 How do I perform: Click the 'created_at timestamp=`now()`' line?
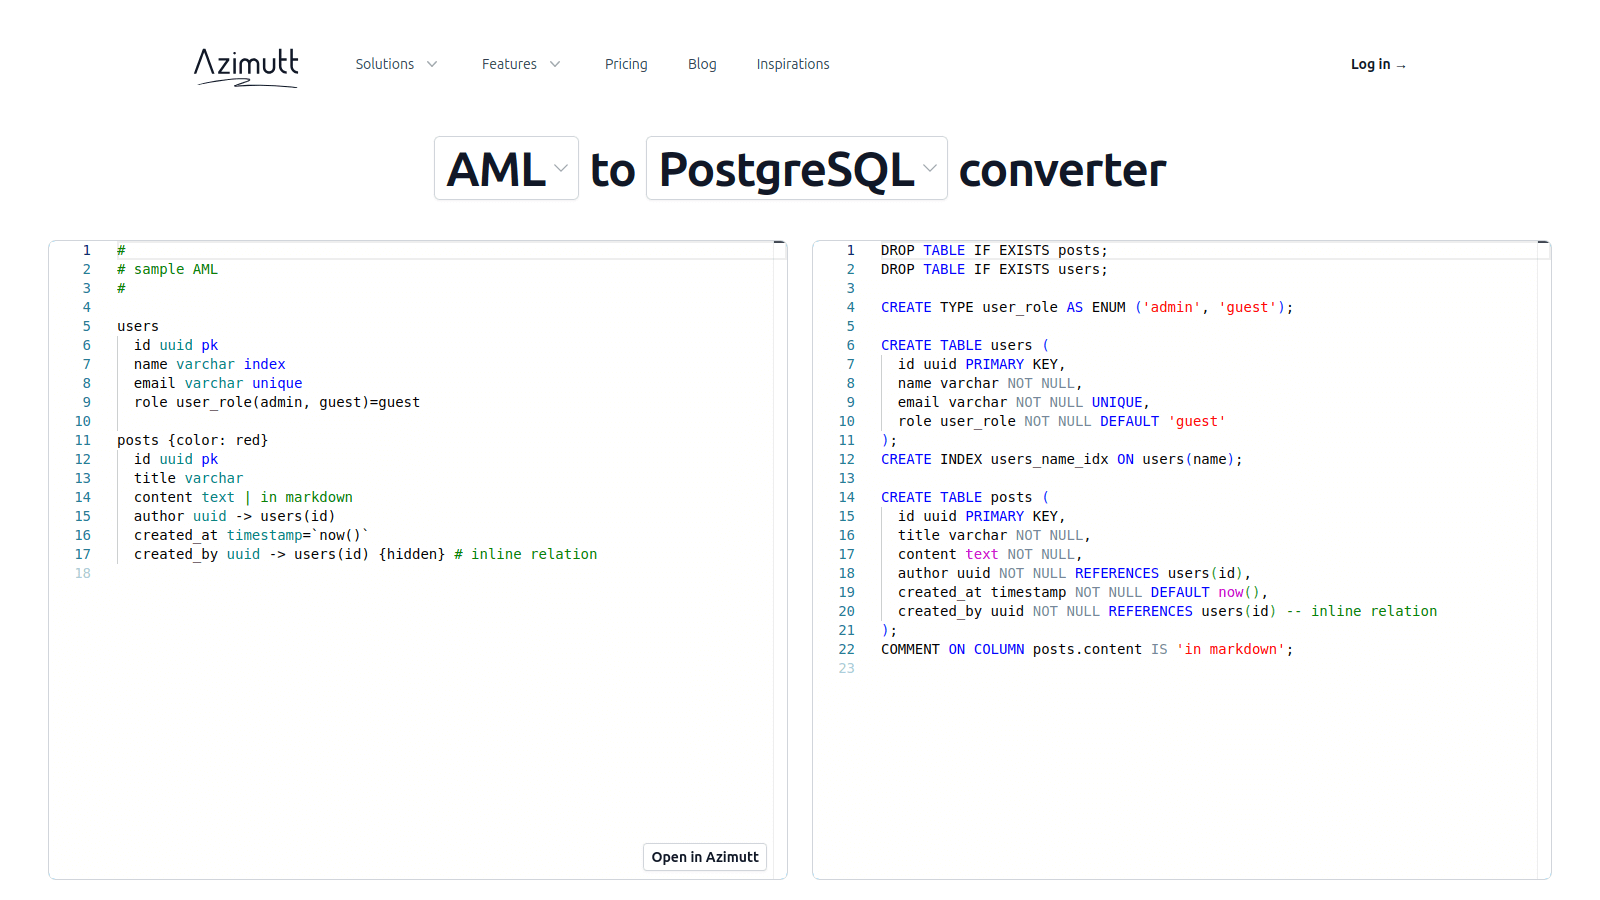[x=252, y=535]
